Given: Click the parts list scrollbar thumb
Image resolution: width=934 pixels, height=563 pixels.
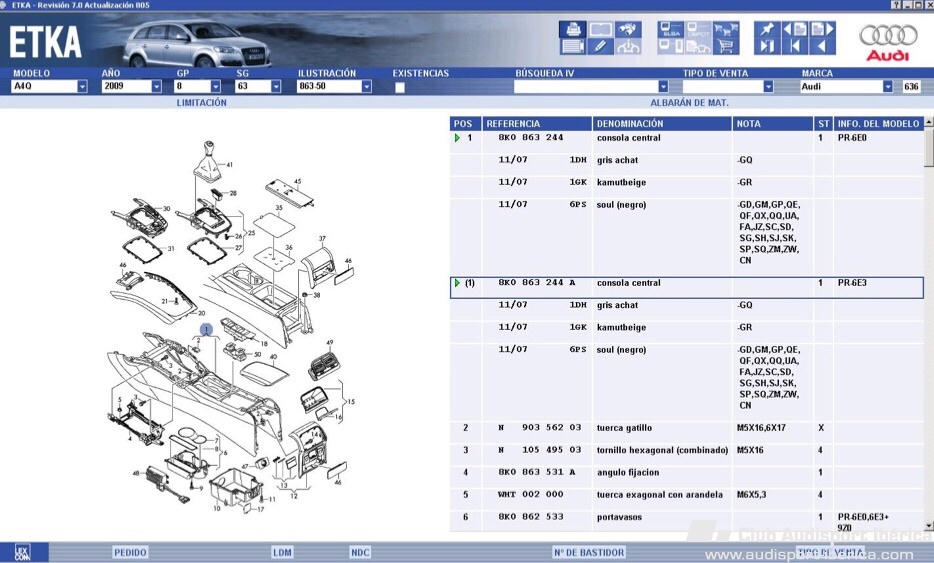Looking at the screenshot, I should 929,147.
